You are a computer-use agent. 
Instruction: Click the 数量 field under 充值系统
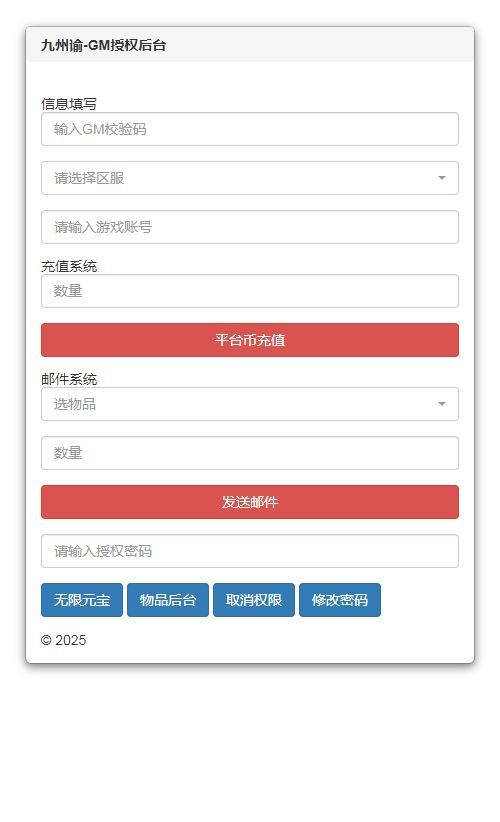(249, 291)
